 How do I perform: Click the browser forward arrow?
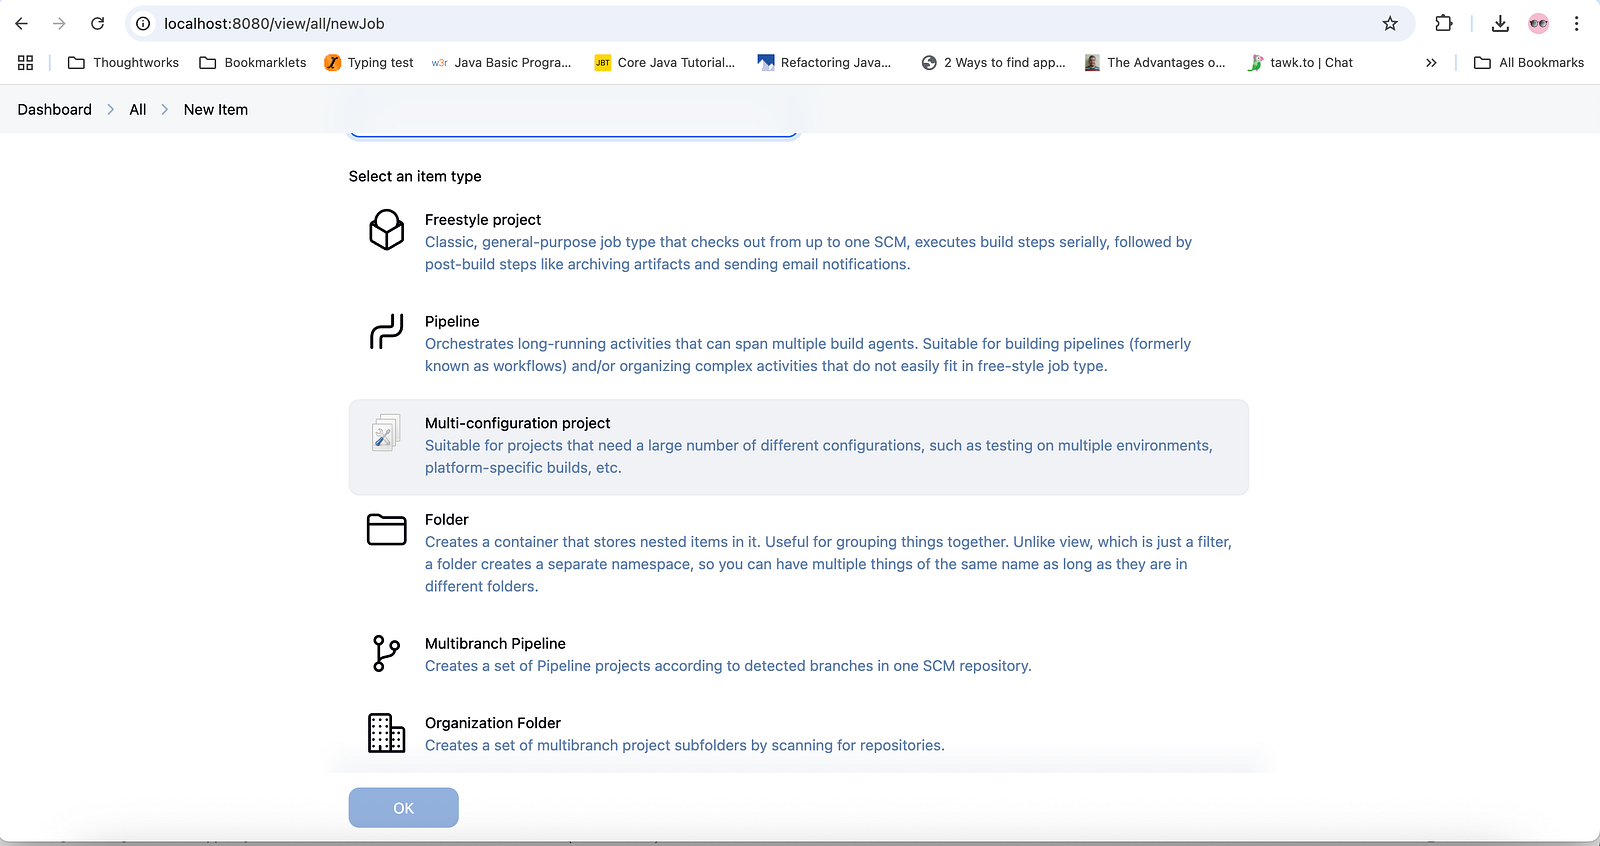pyautogui.click(x=59, y=23)
